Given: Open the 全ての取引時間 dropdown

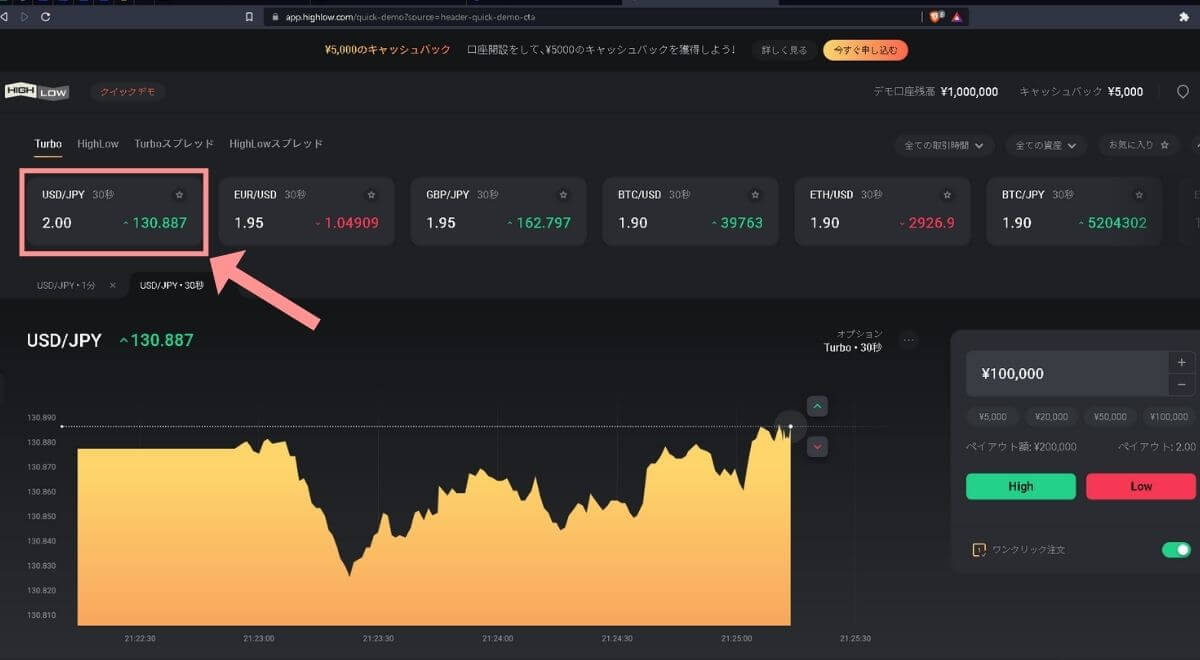Looking at the screenshot, I should point(943,145).
